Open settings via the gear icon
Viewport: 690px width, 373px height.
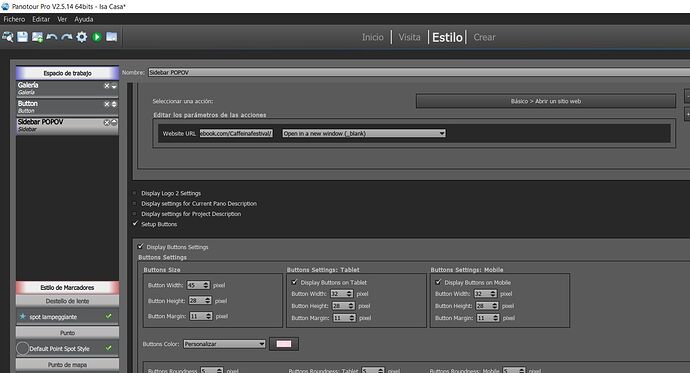tap(82, 37)
